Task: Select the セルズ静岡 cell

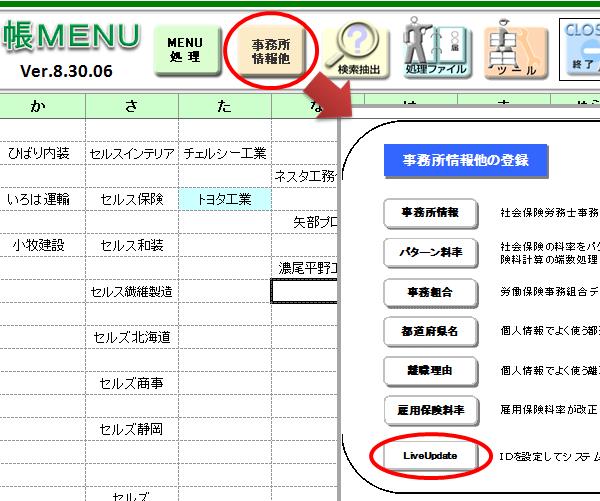Action: [x=132, y=429]
